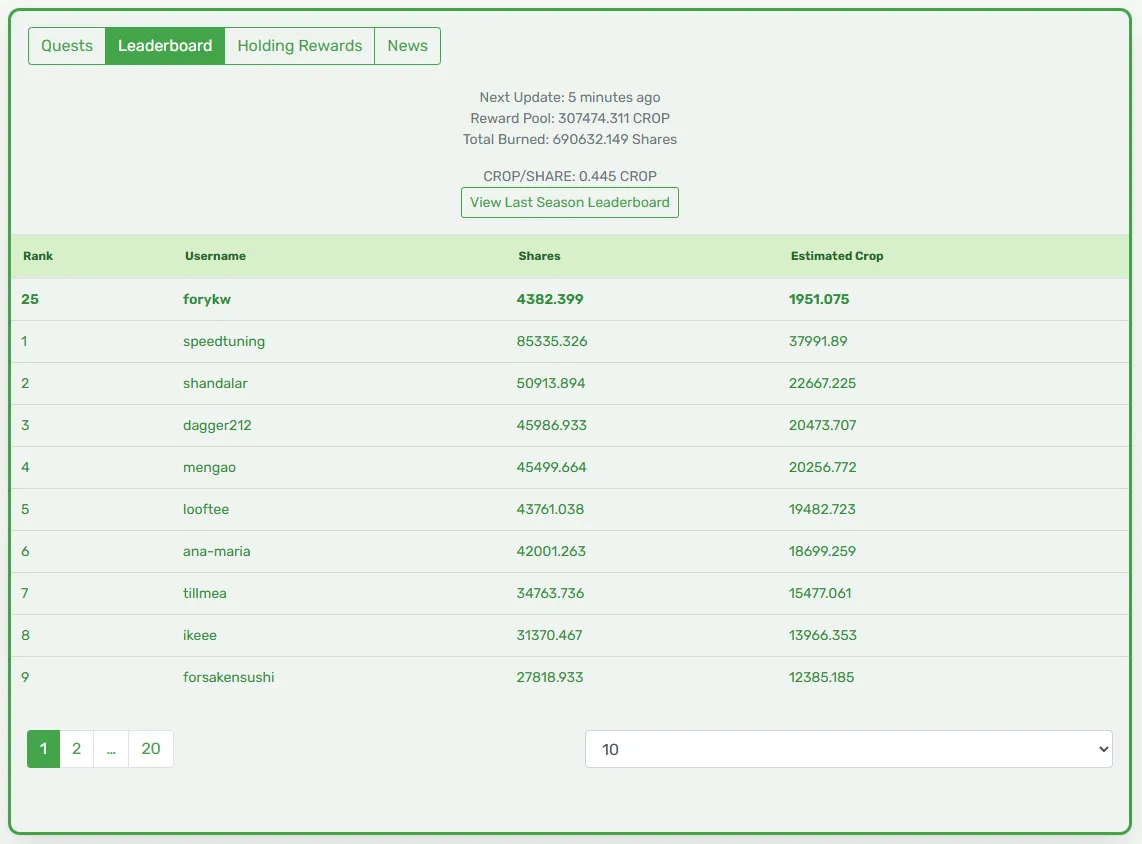1142x844 pixels.
Task: Click the Estimated Crop column header
Action: tap(837, 256)
